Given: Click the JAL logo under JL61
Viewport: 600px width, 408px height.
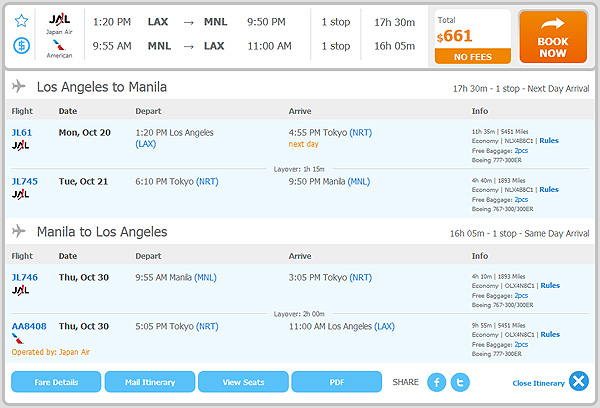Looking at the screenshot, I should tap(20, 145).
